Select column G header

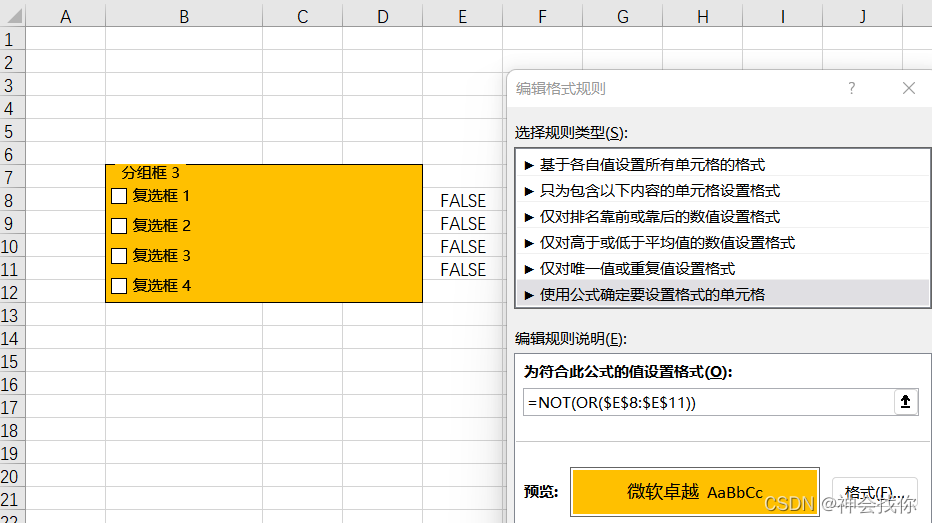click(622, 17)
